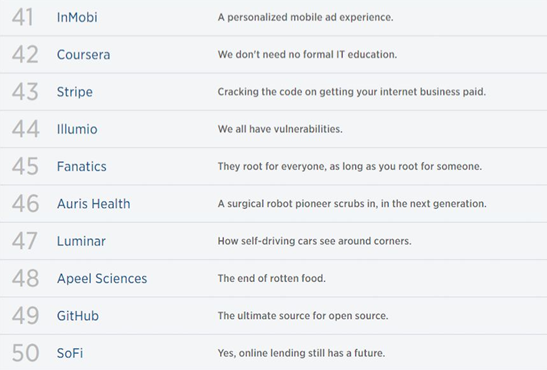Select the GitHub company link
Viewport: 547px width, 370px height.
[x=78, y=316]
